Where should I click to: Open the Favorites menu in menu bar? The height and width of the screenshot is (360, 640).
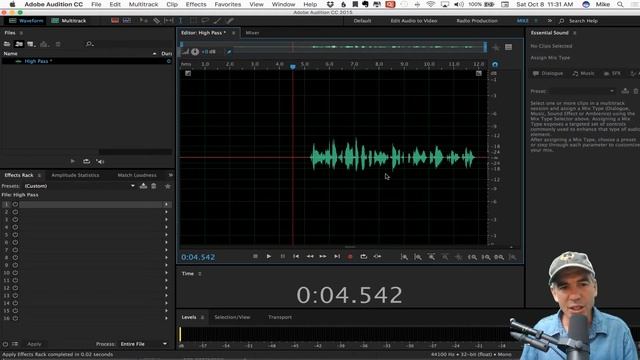pos(227,4)
